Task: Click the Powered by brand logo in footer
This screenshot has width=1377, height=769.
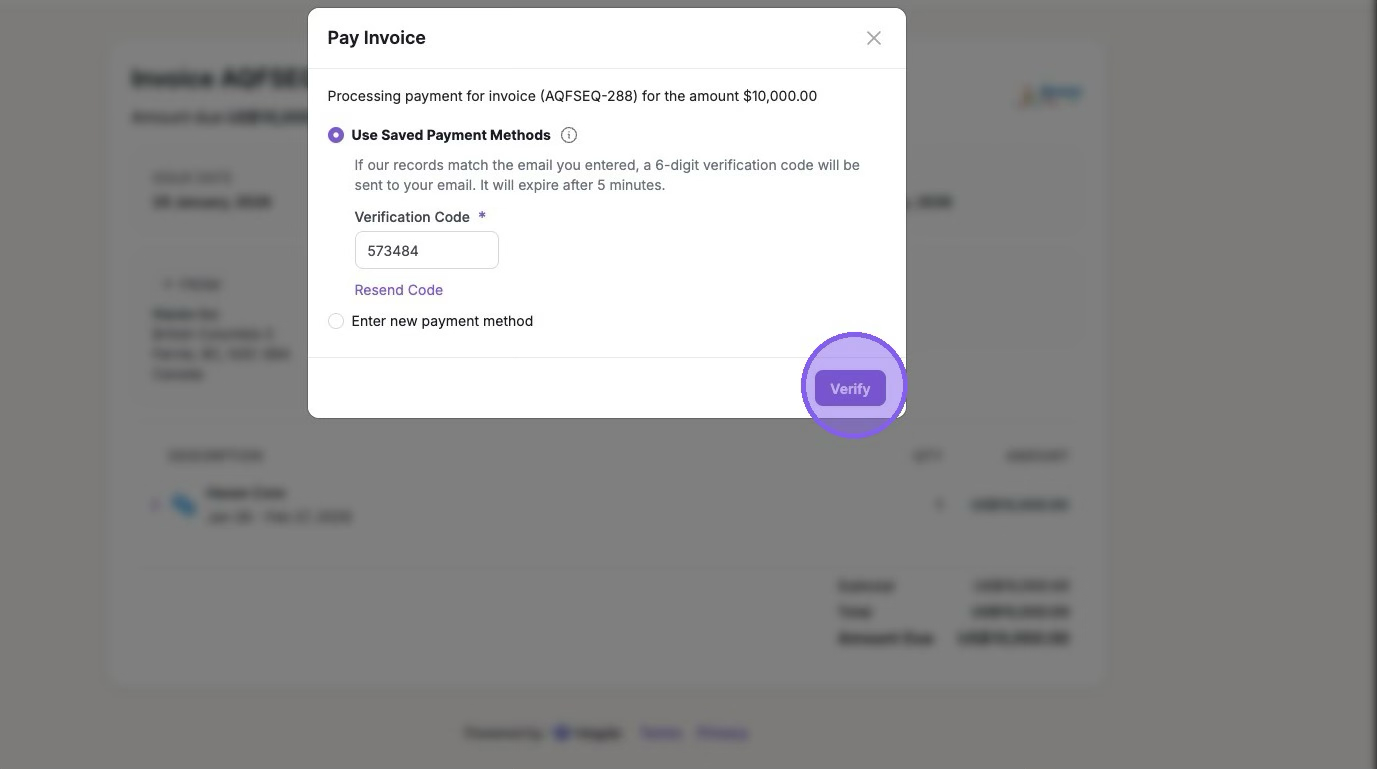Action: pyautogui.click(x=589, y=733)
